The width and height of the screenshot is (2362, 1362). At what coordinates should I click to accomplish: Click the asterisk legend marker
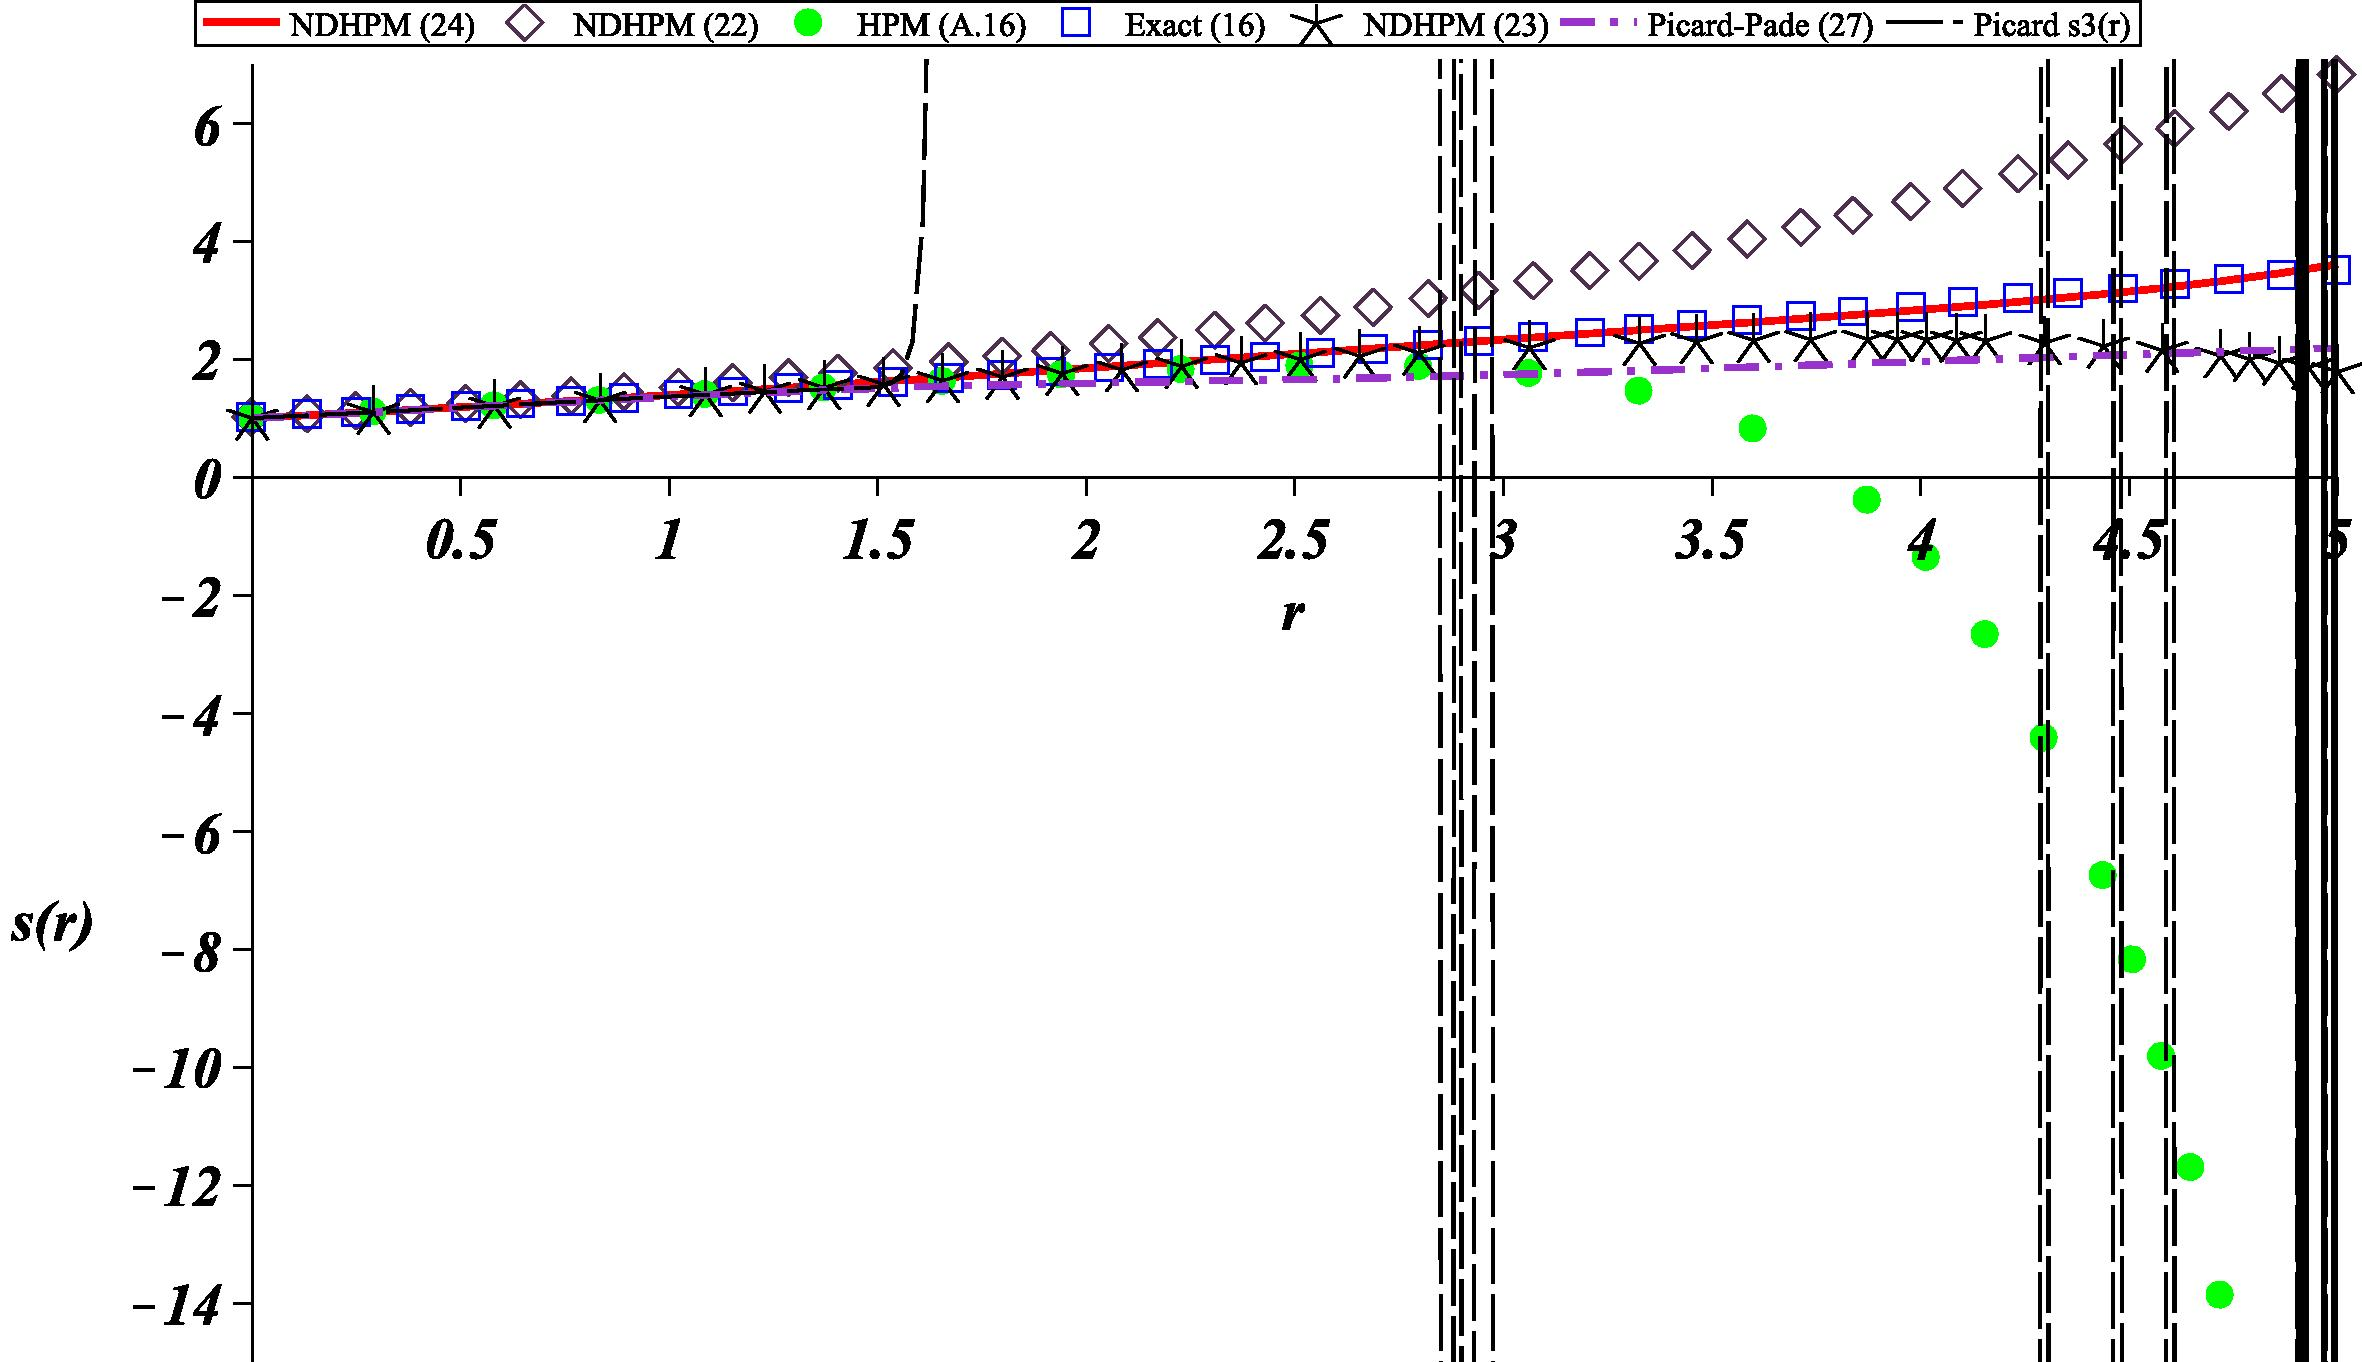point(1318,24)
